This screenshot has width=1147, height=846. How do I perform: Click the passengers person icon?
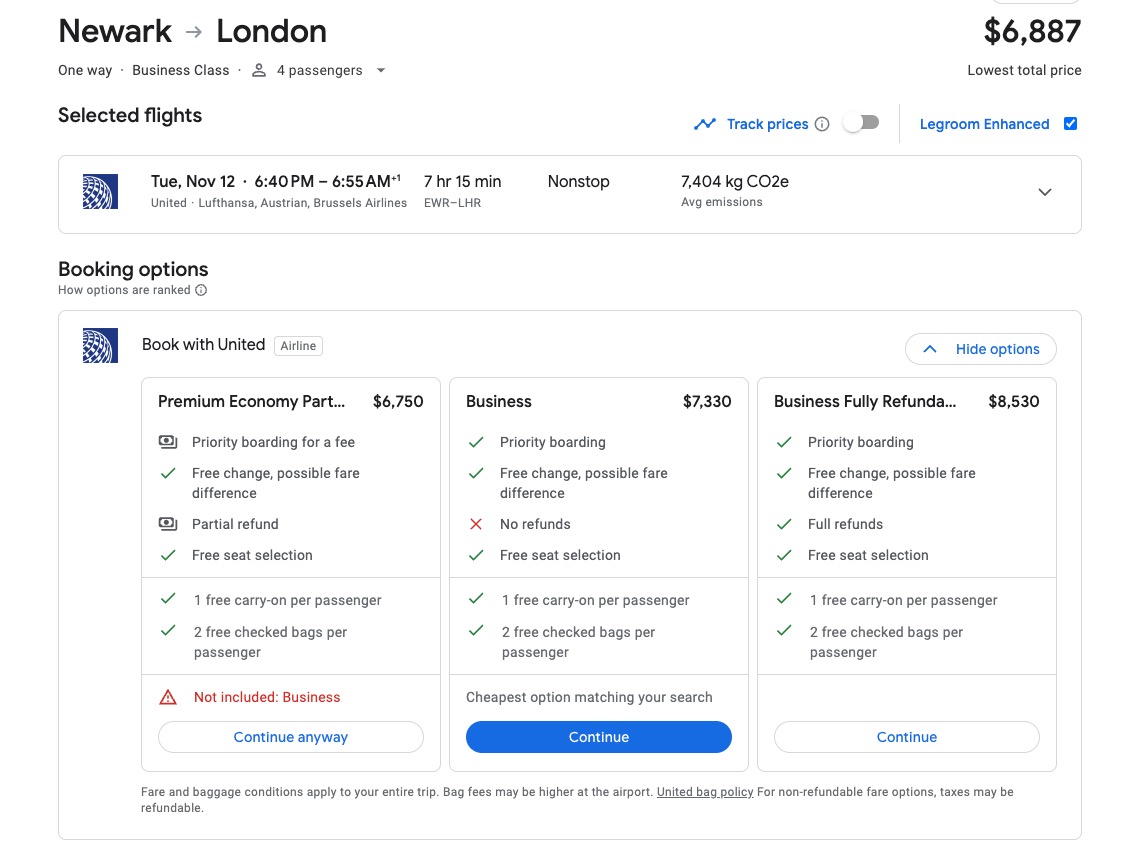[x=259, y=70]
